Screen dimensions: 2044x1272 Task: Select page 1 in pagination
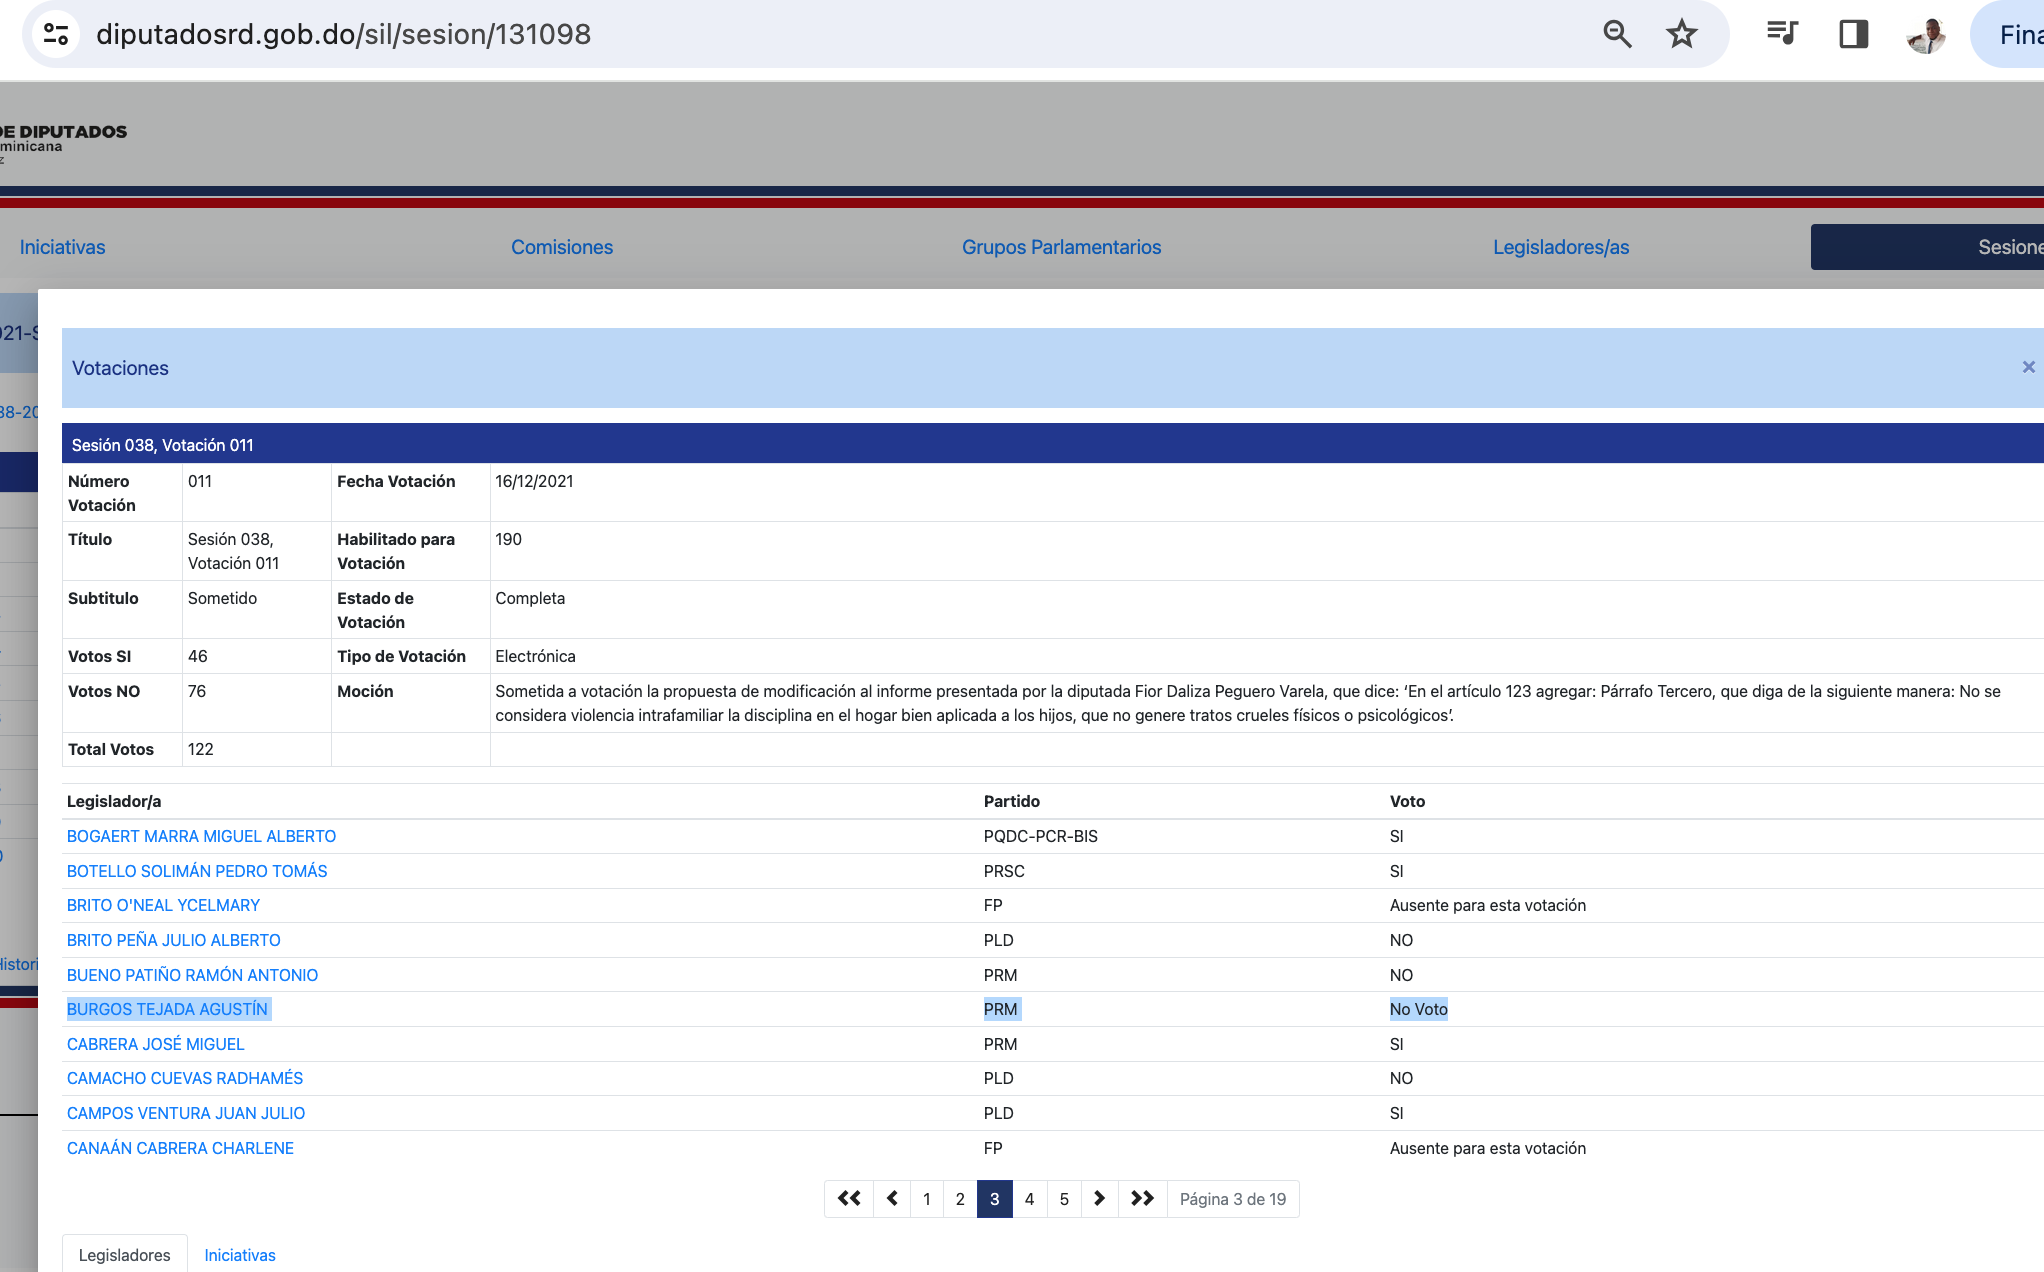(927, 1198)
